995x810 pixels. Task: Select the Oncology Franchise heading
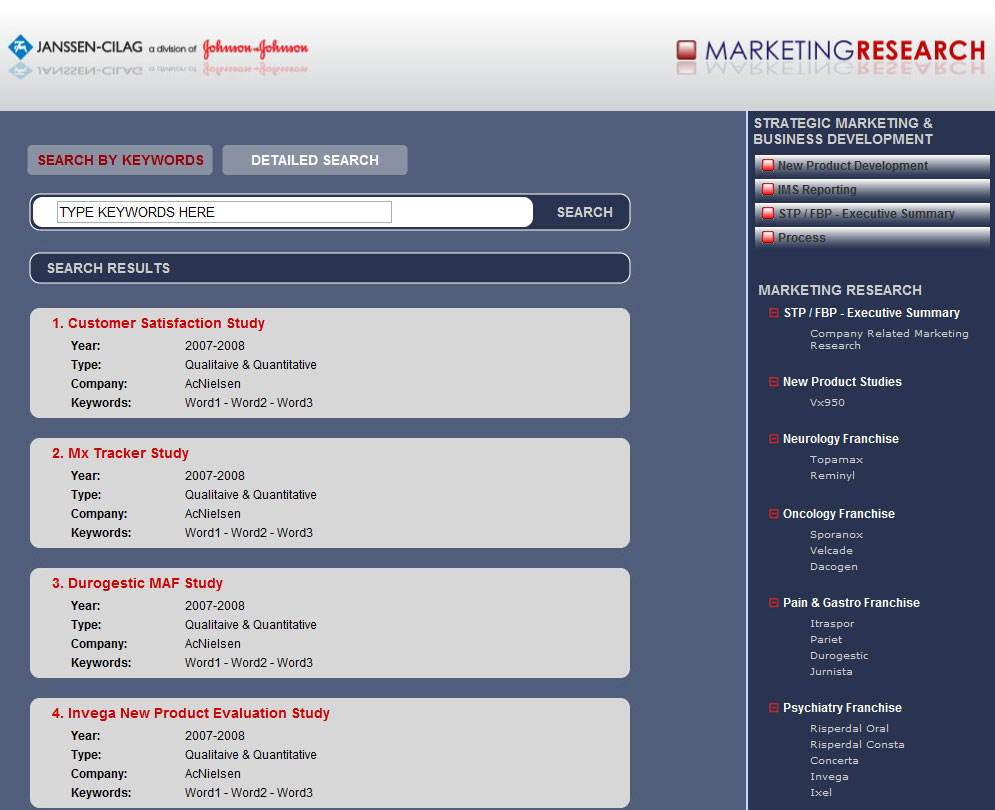tap(838, 514)
